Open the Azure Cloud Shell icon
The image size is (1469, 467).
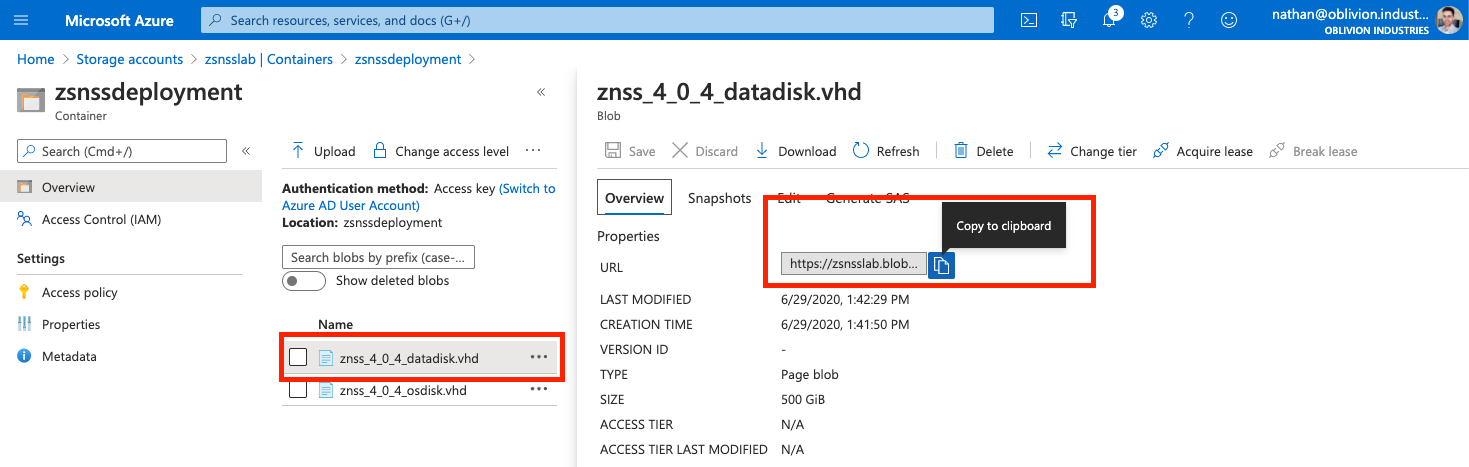click(x=1028, y=20)
